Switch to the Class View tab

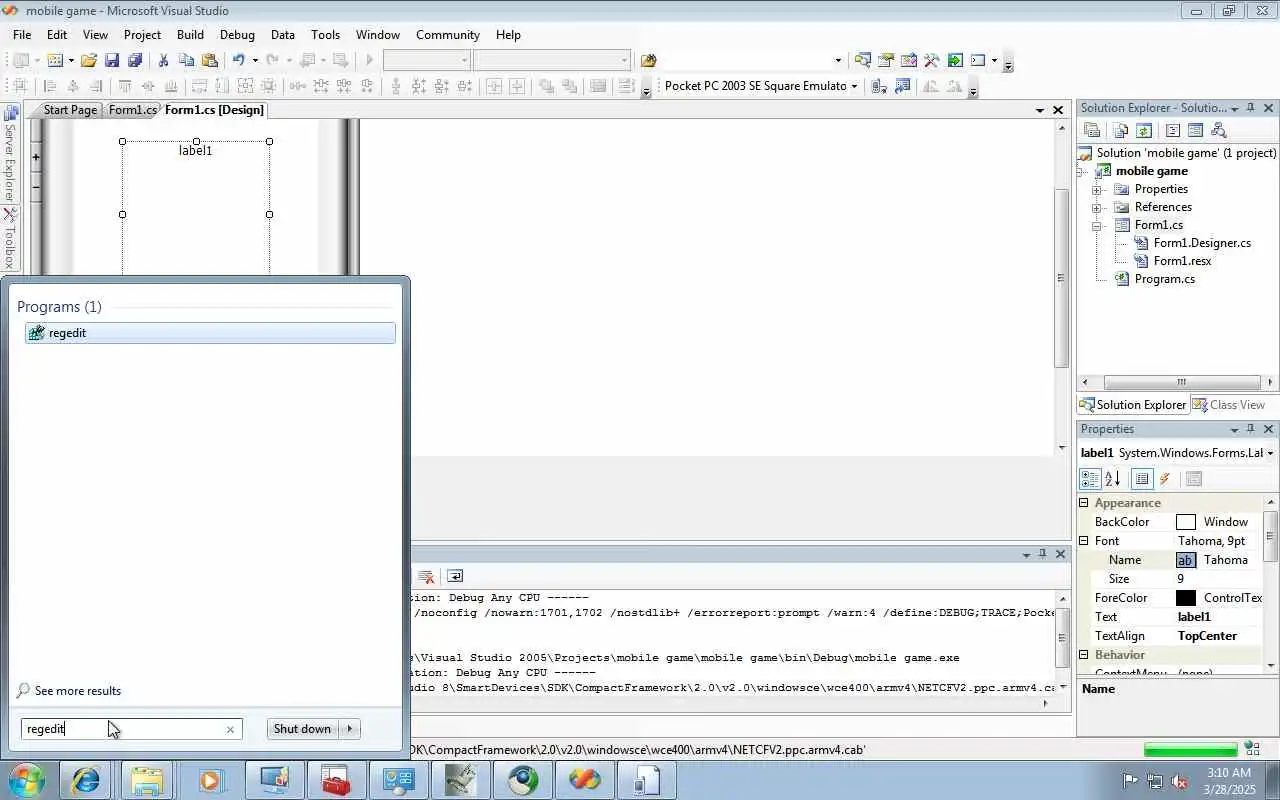(x=1229, y=405)
